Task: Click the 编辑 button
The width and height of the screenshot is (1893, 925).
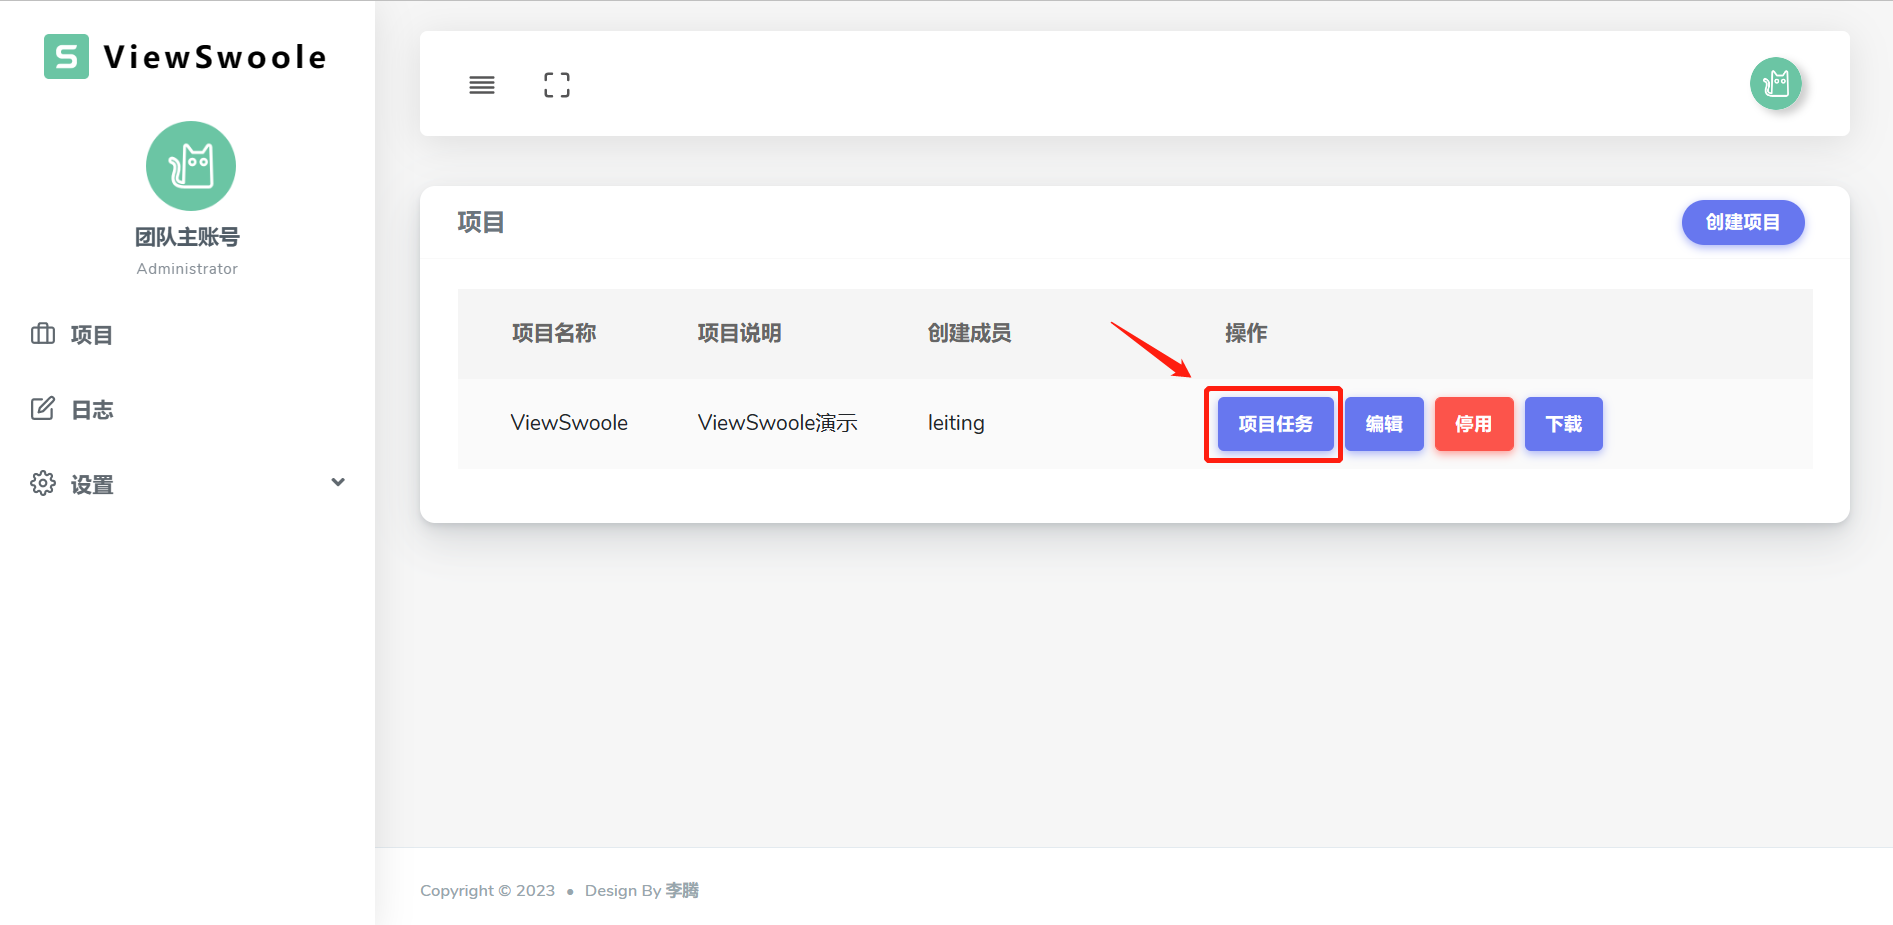Action: 1384,424
